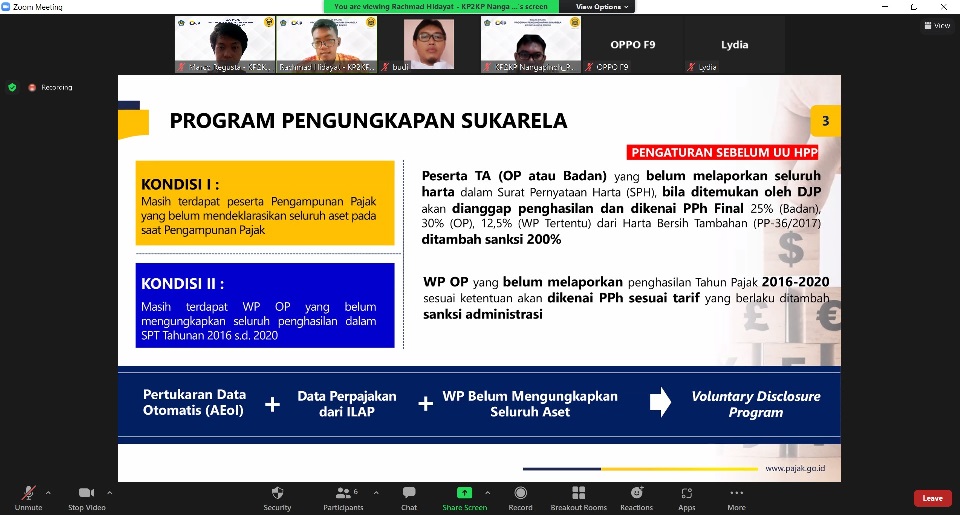
Task: Open the Apps icon
Action: (687, 493)
